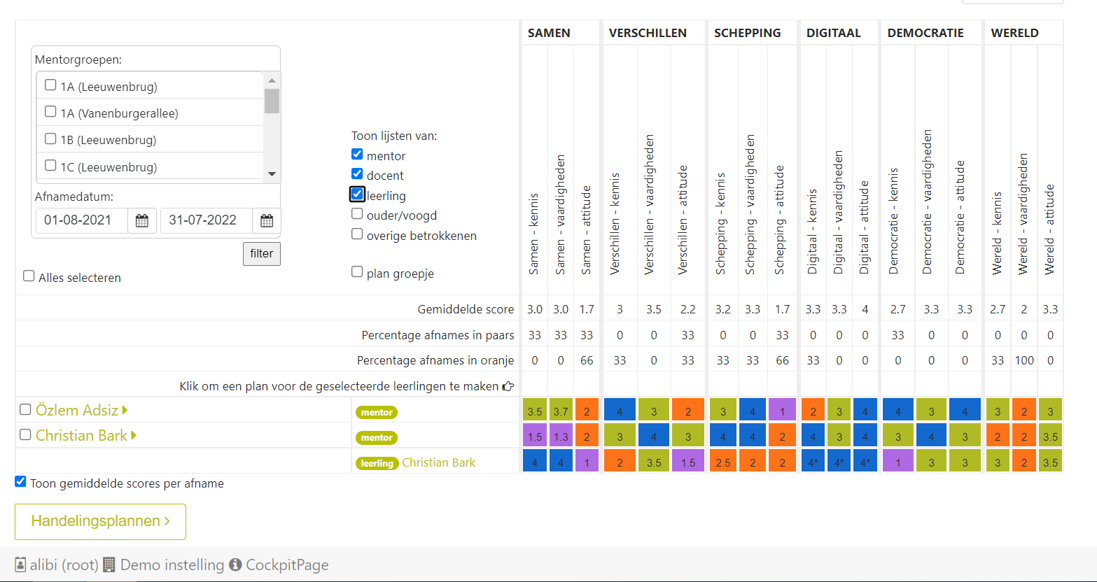The image size is (1097, 582).
Task: Open calendar picker for start date 01-08-2021
Action: (x=142, y=221)
